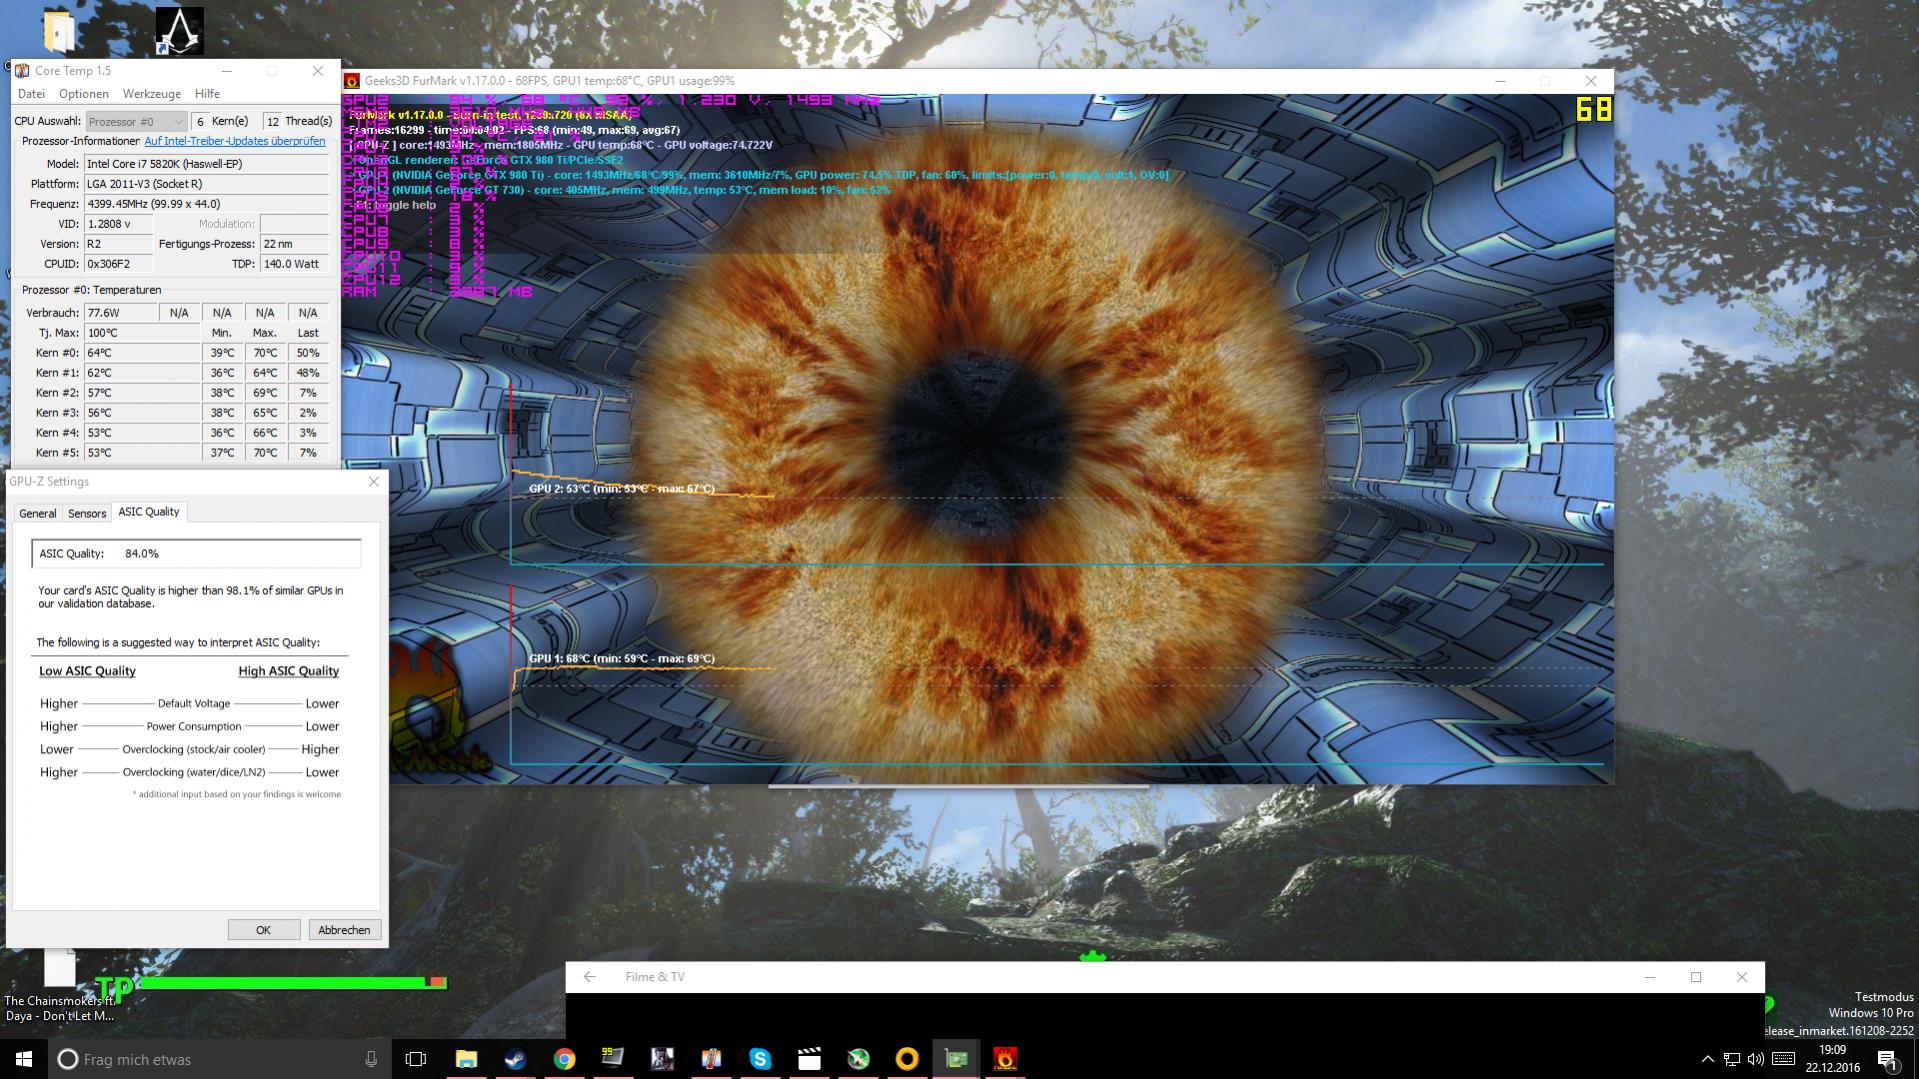Click the Intel Core i7 5820K model field
This screenshot has width=1919, height=1079.
[206, 164]
